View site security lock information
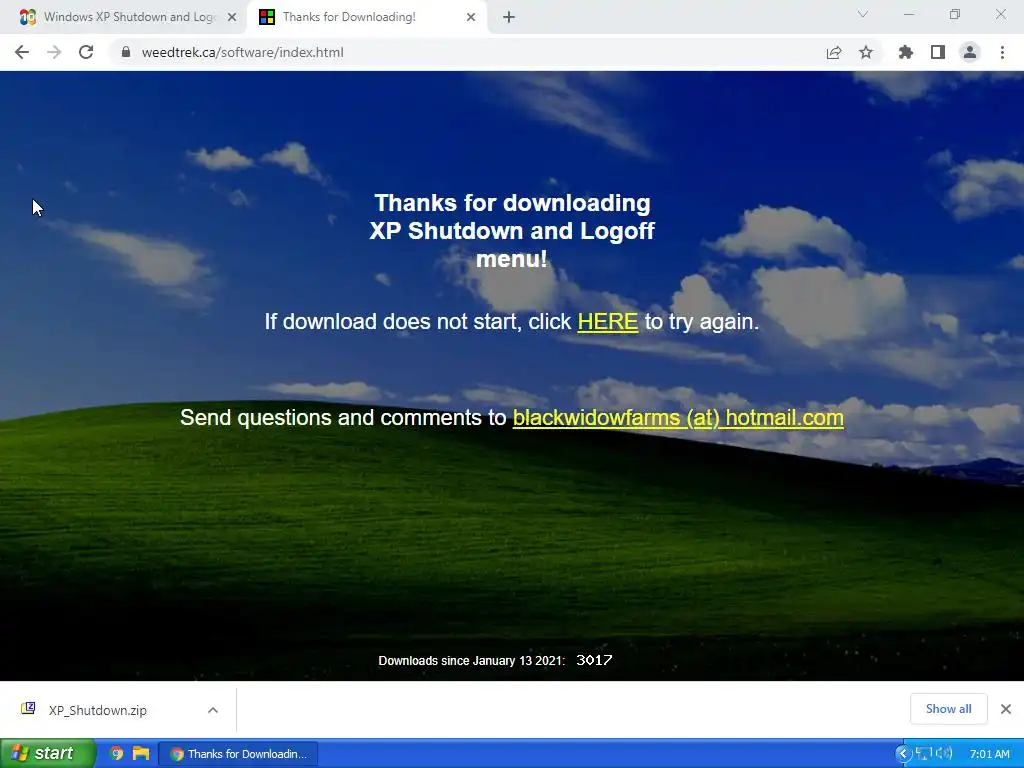 coord(126,52)
